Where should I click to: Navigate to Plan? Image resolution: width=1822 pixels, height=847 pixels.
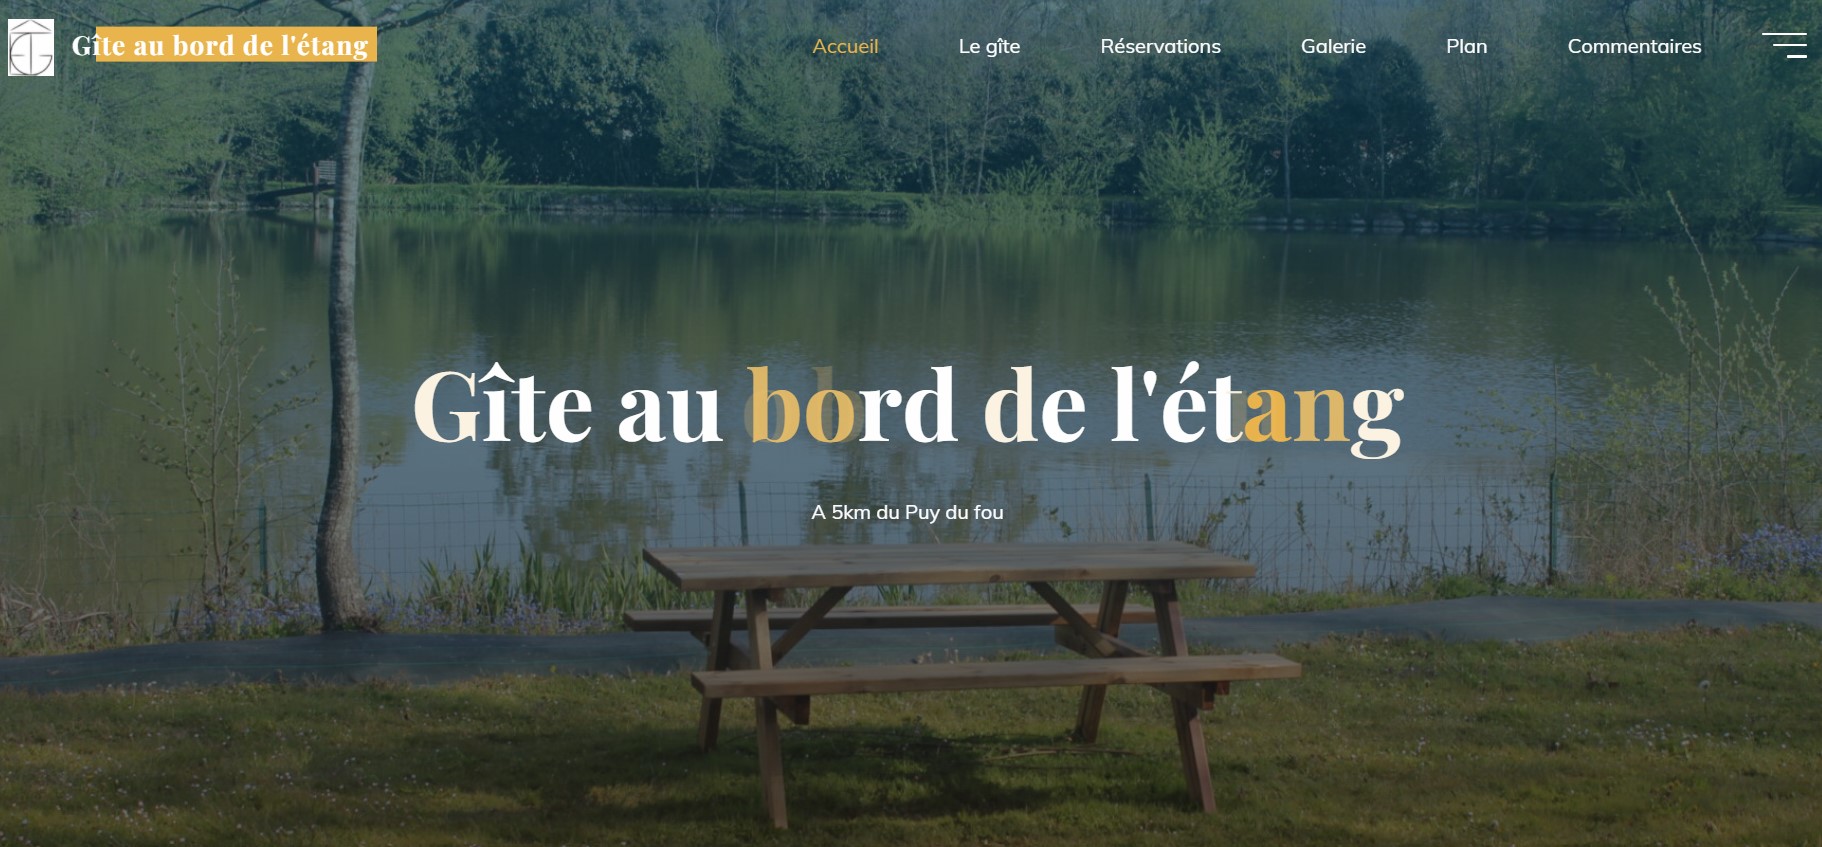click(1466, 46)
